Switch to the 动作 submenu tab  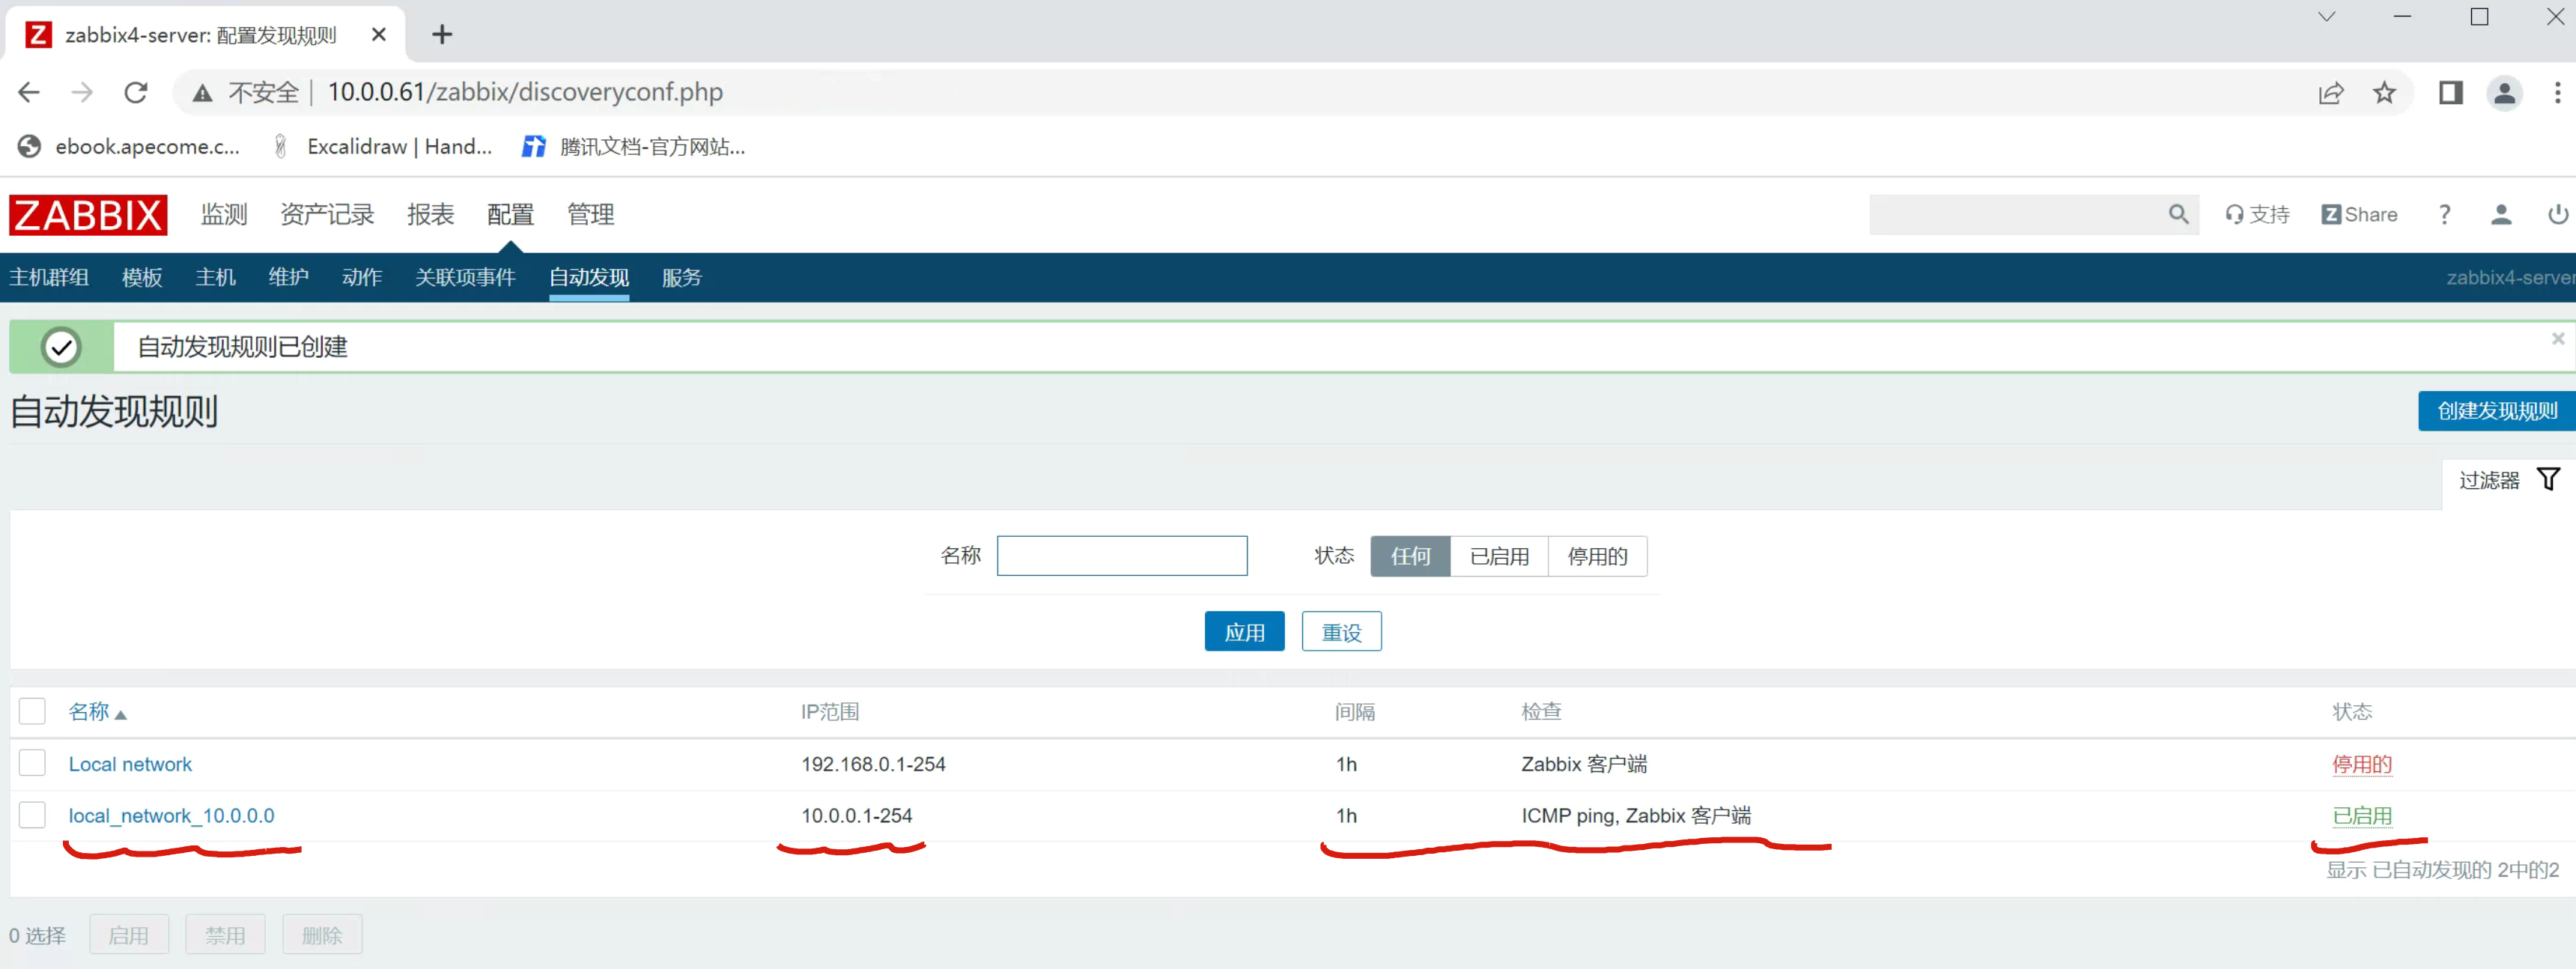click(361, 277)
